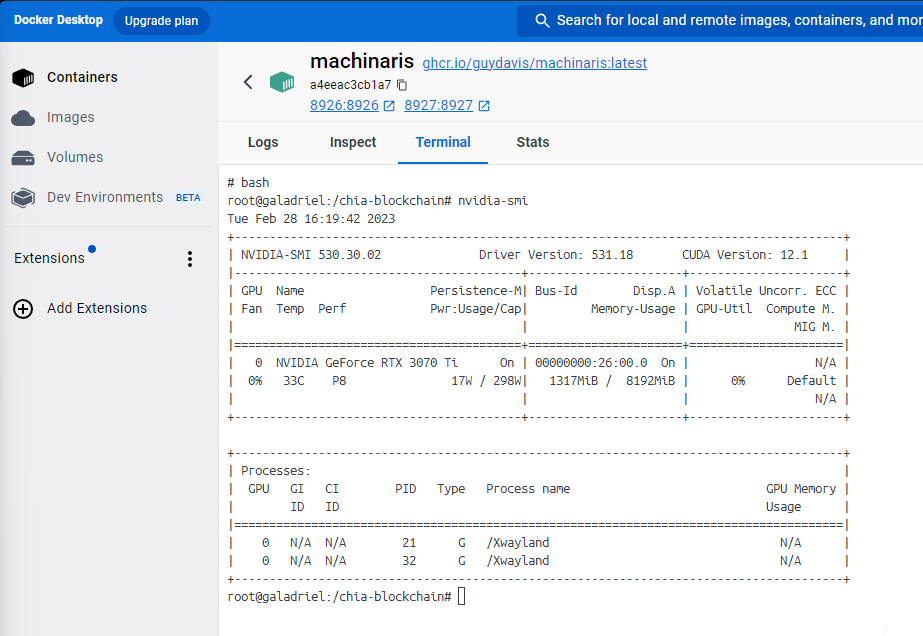Click the Add Extensions plus icon
This screenshot has width=923, height=636.
coord(23,309)
